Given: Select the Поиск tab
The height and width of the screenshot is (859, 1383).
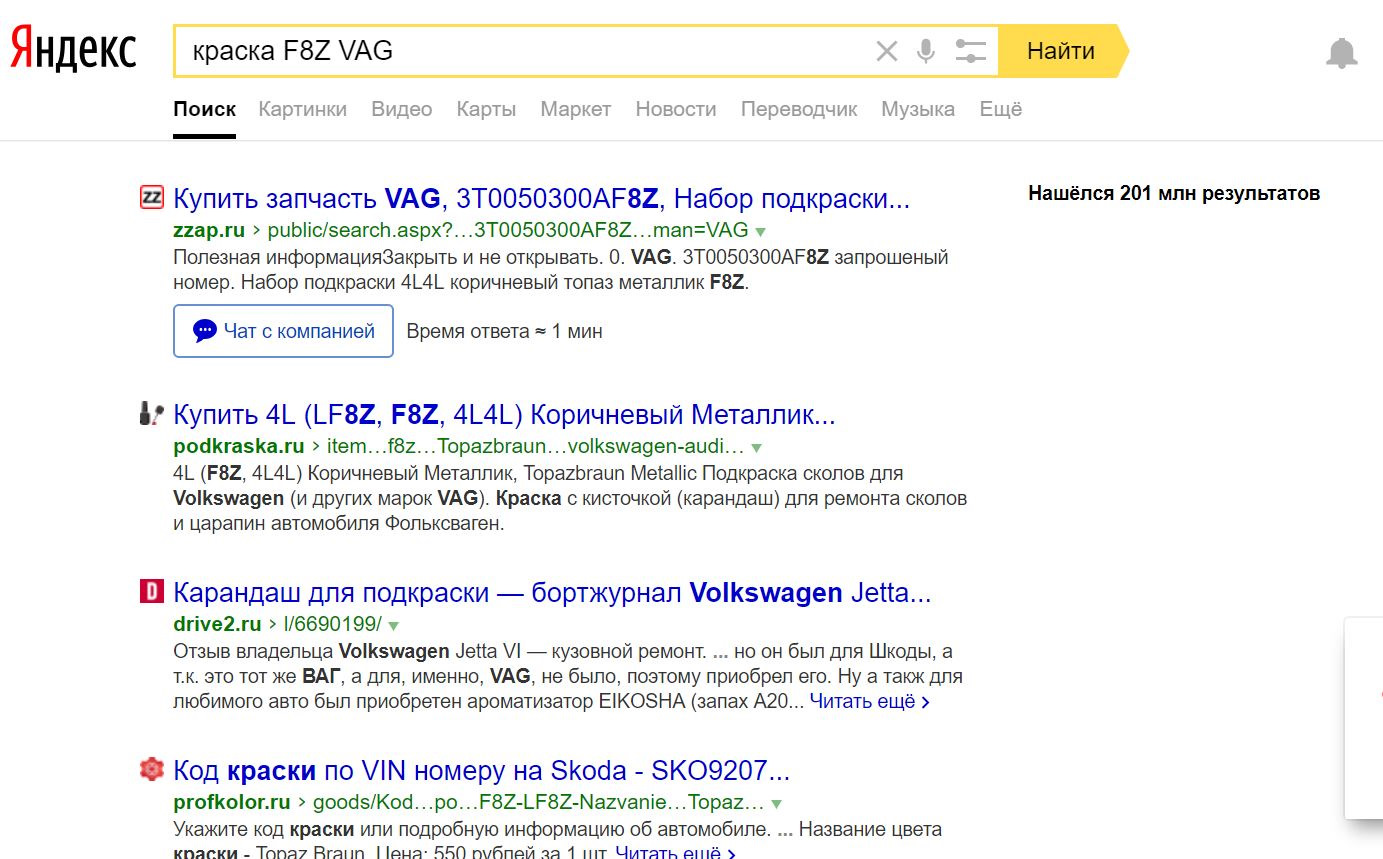Looking at the screenshot, I should pos(205,109).
